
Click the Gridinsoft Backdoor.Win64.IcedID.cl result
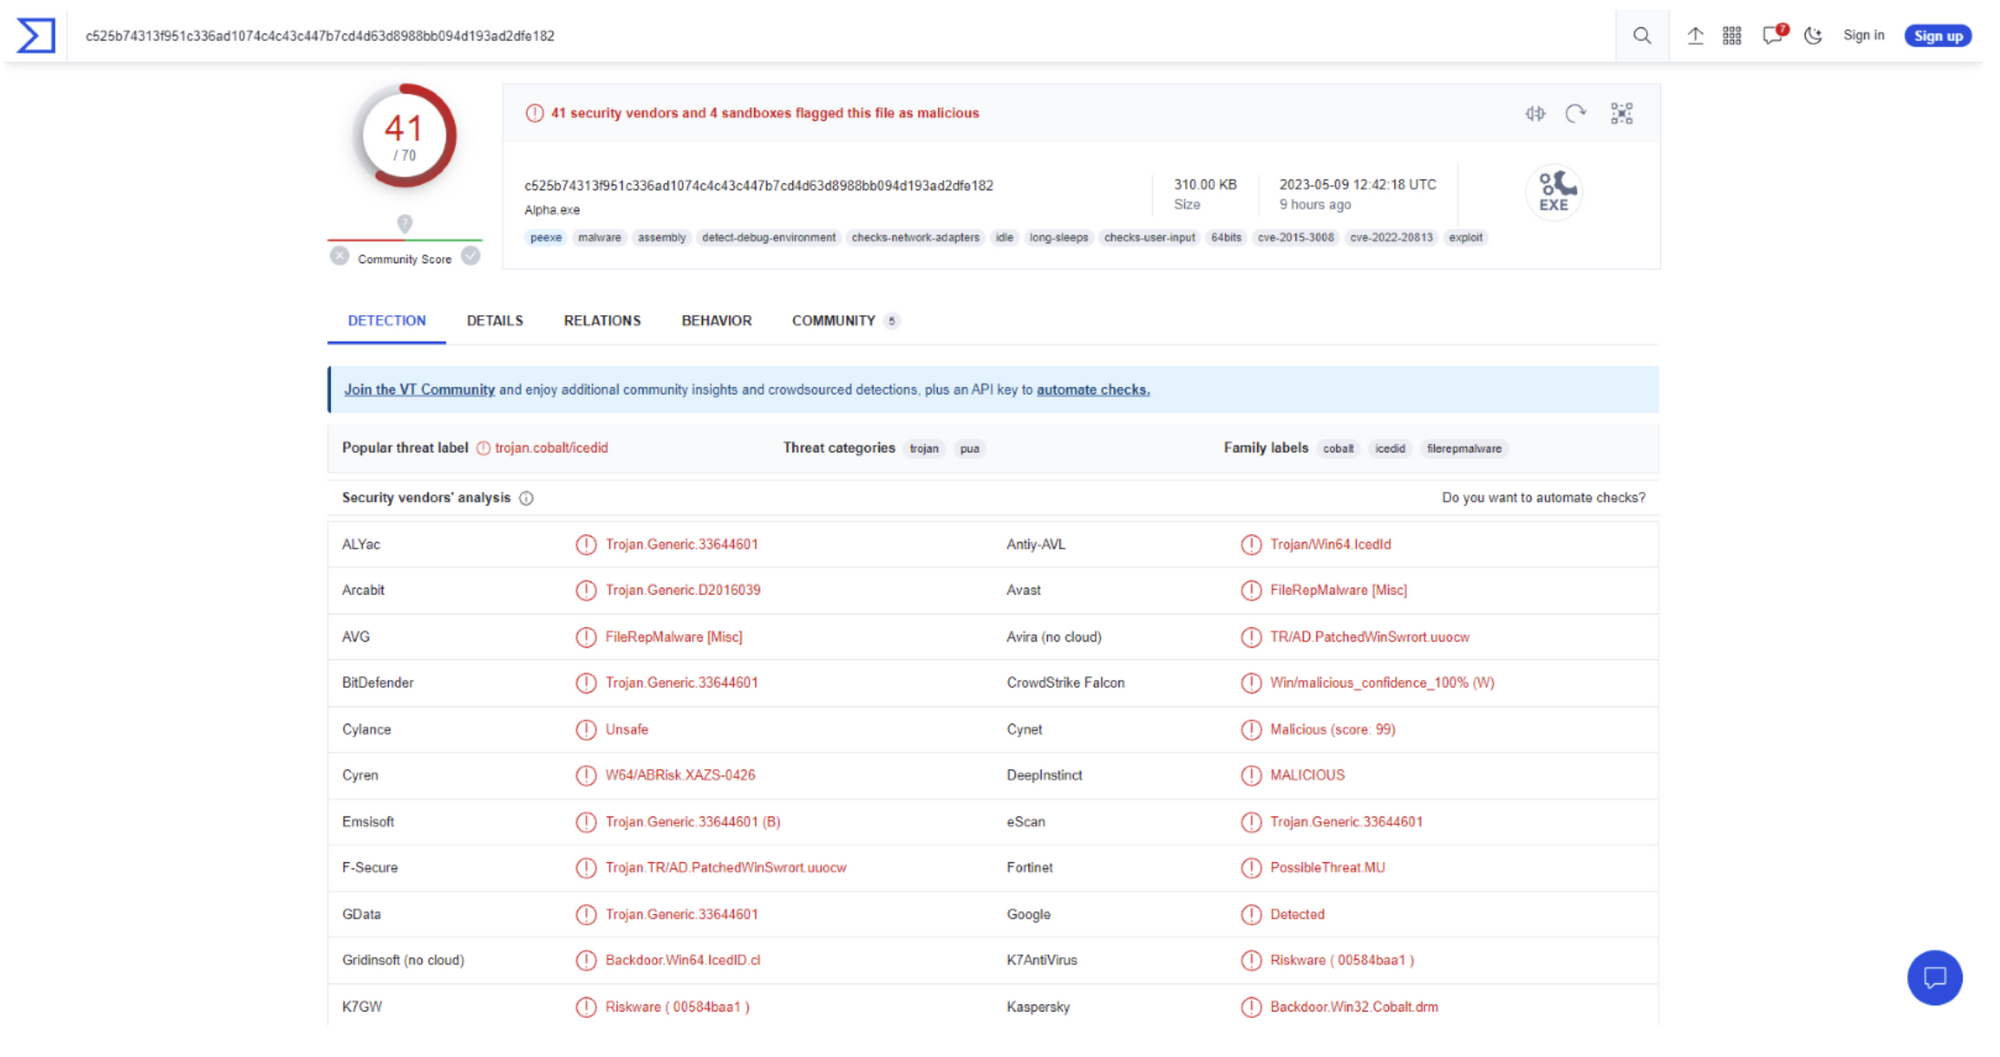[683, 961]
